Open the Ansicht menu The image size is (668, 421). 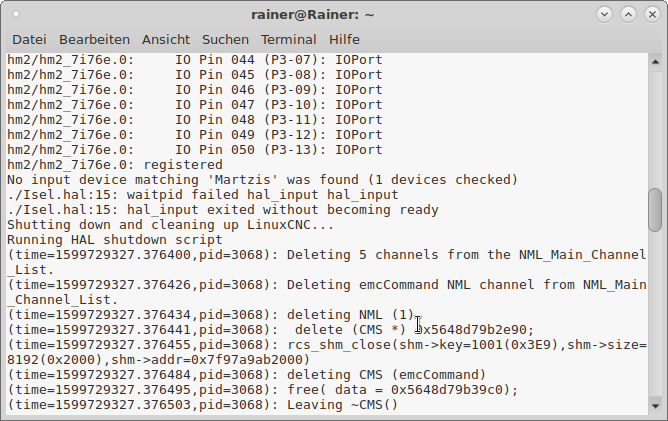pyautogui.click(x=166, y=40)
